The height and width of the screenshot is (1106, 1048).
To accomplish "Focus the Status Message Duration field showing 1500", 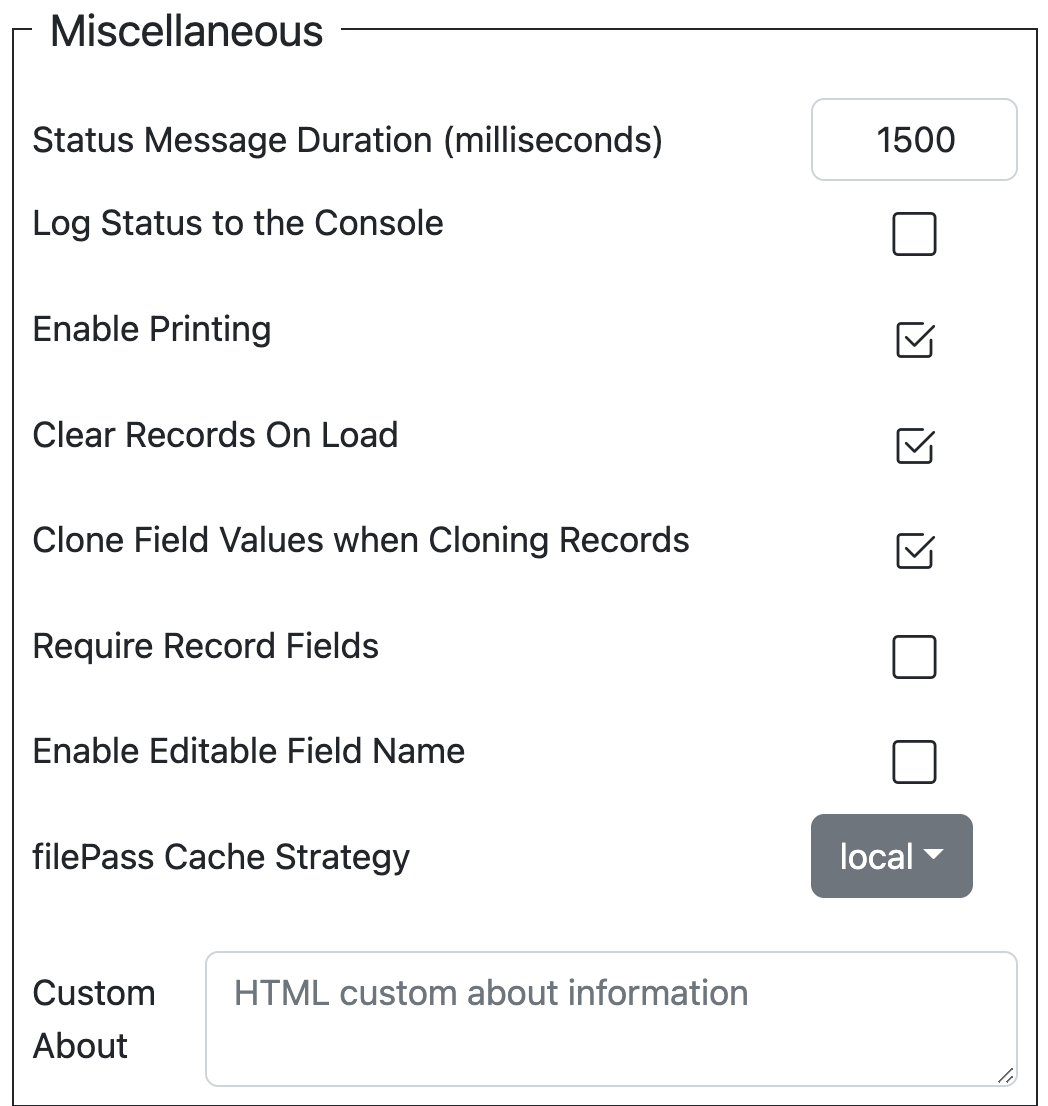I will click(x=914, y=140).
